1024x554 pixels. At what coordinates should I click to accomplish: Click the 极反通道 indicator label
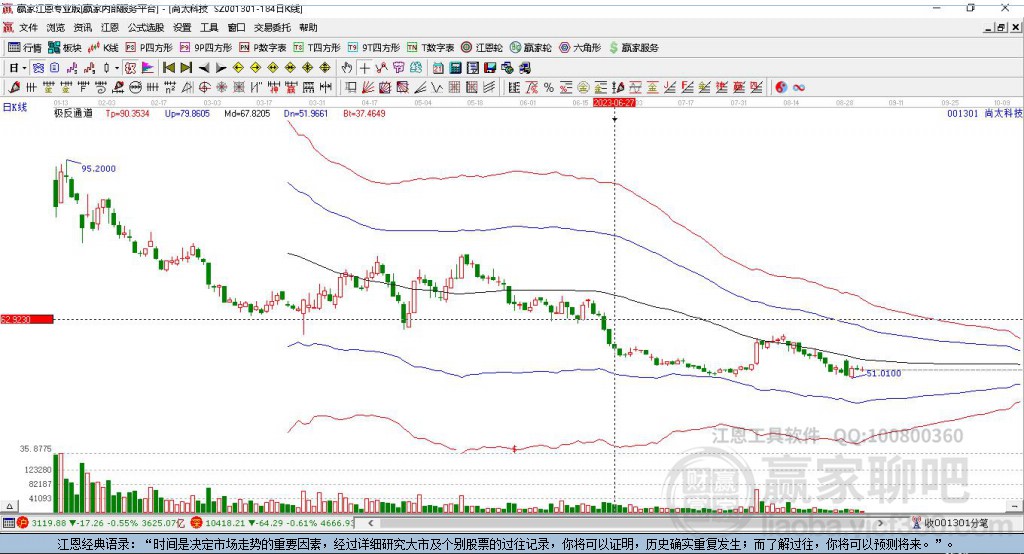73,114
